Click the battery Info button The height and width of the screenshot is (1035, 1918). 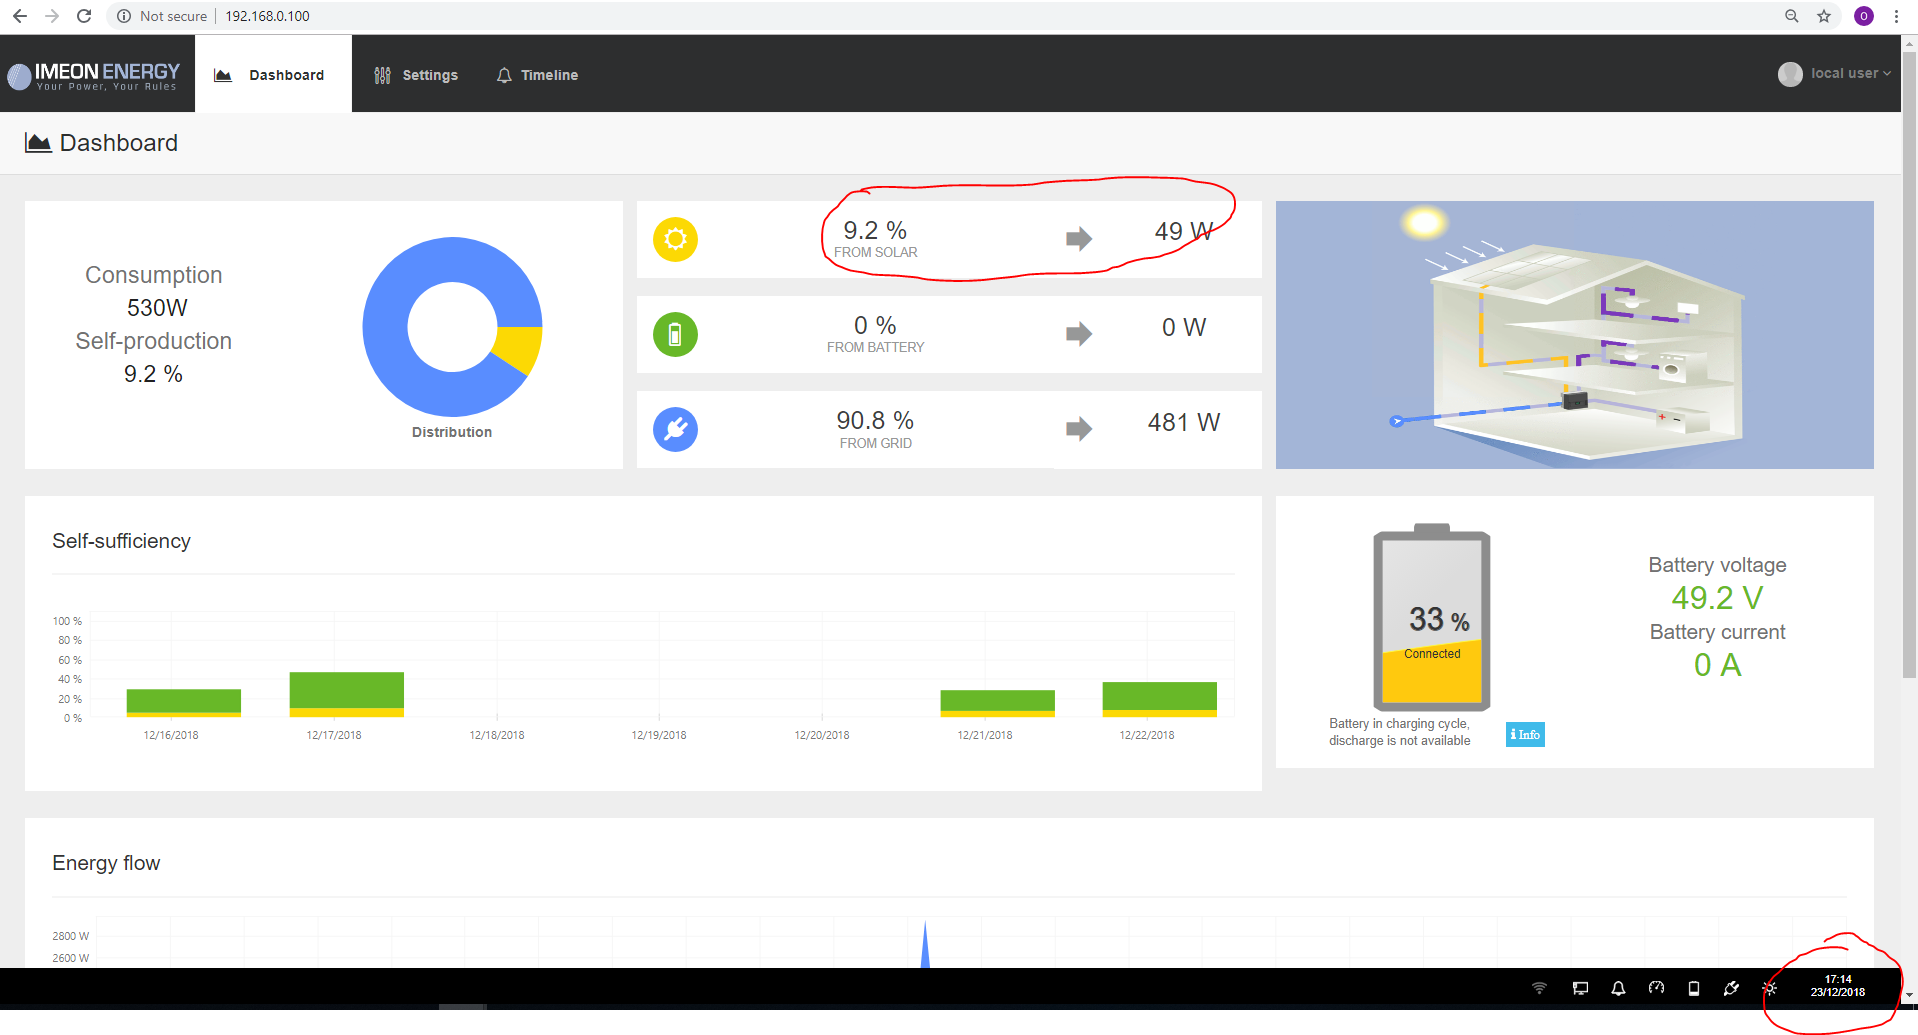[1525, 735]
